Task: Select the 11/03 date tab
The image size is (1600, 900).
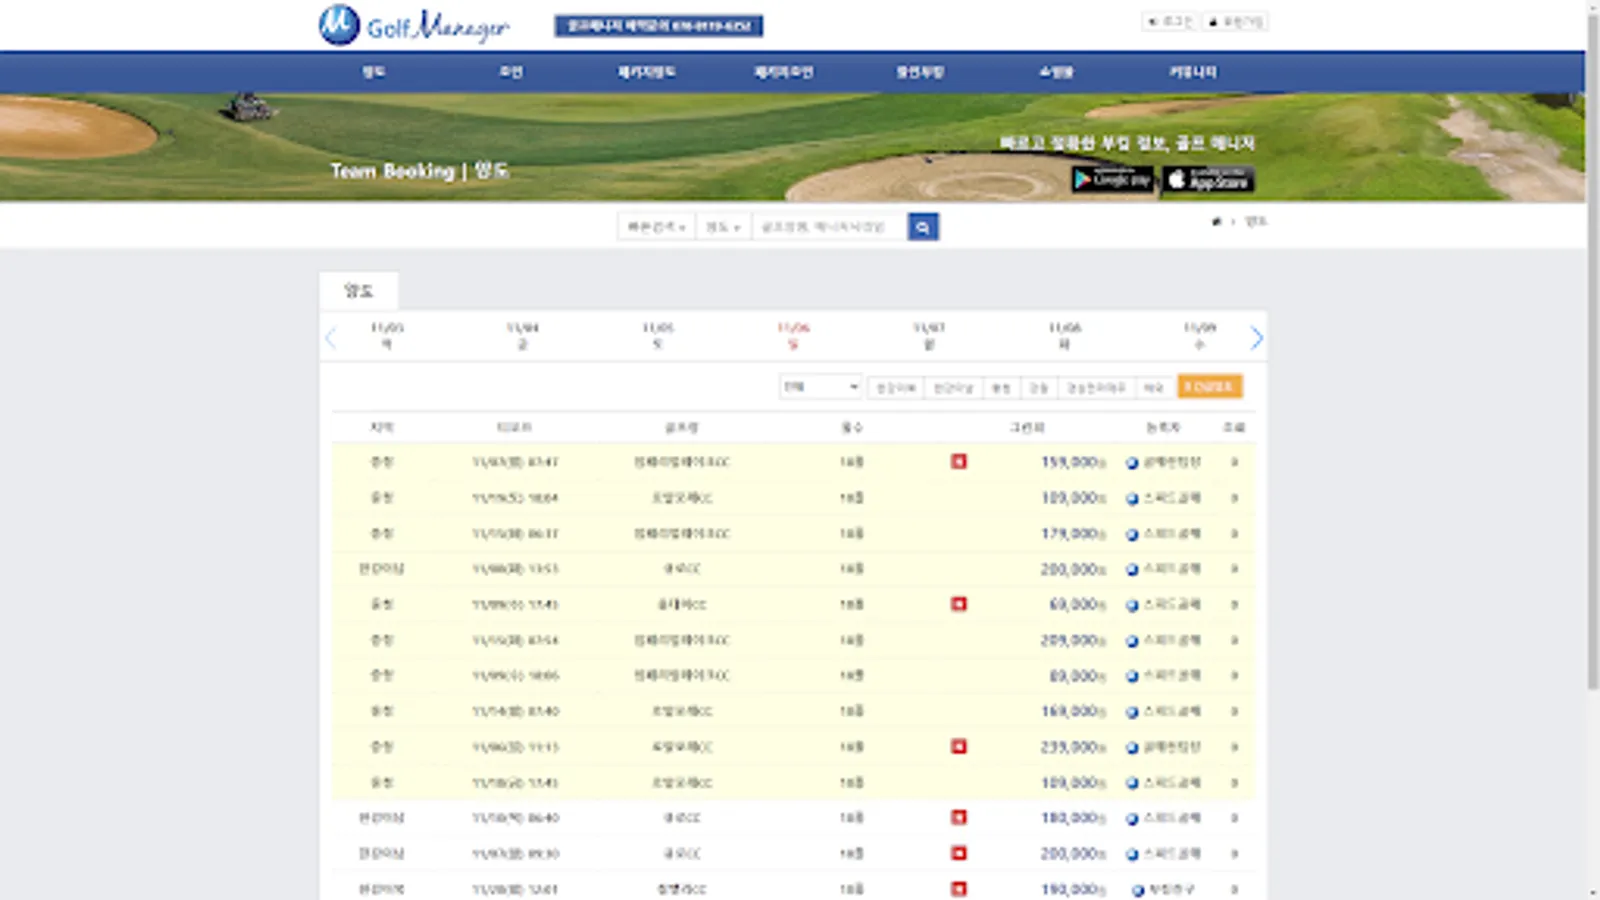Action: click(x=387, y=336)
